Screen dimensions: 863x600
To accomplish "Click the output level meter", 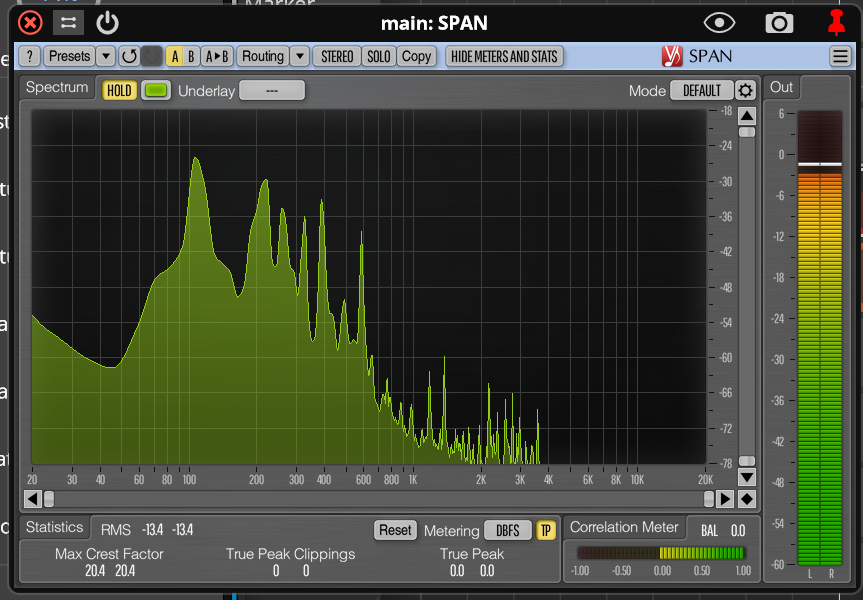I will coord(820,338).
